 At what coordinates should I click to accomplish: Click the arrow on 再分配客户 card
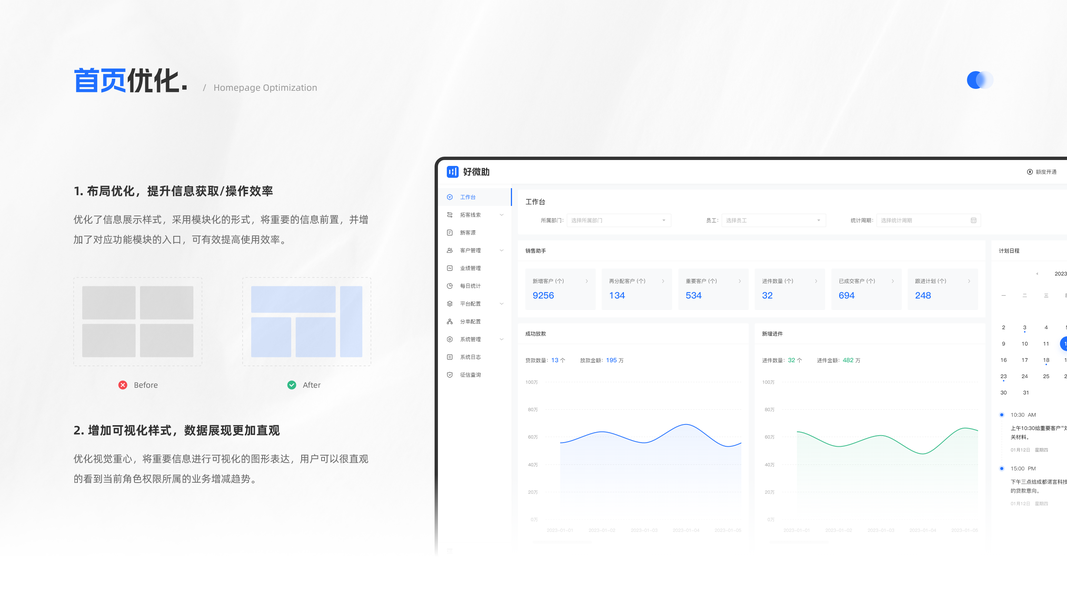point(663,281)
